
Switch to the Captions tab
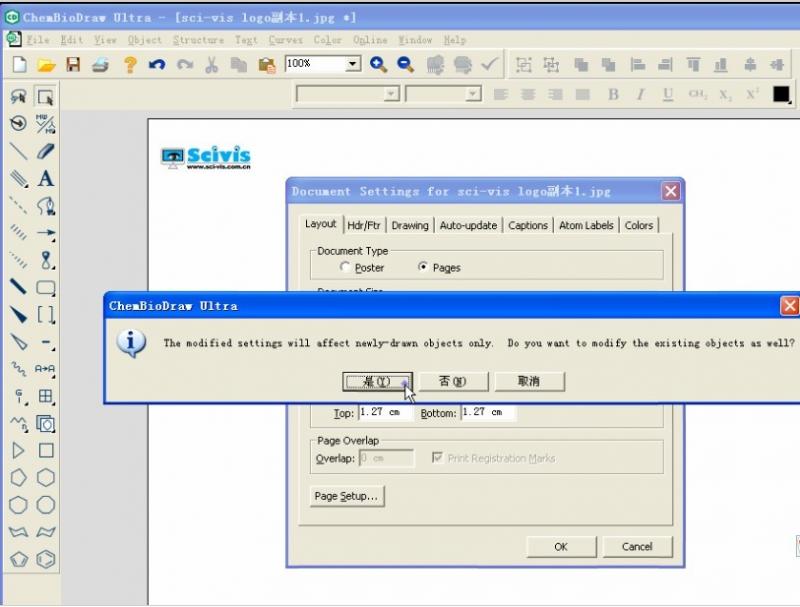[528, 225]
